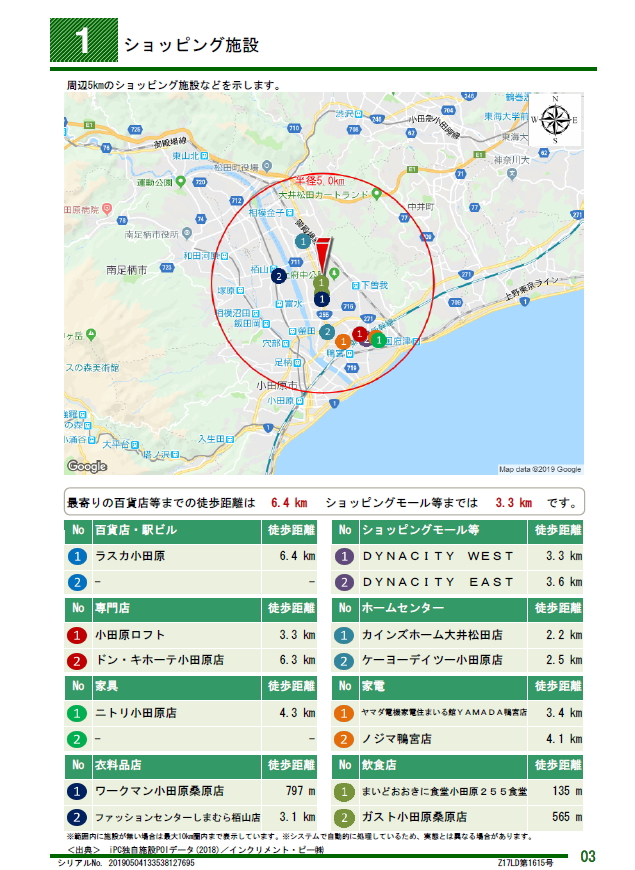Image resolution: width=635 pixels, height=870 pixels.
Task: Click the red 6.4 km in the summary line
Action: tap(289, 503)
